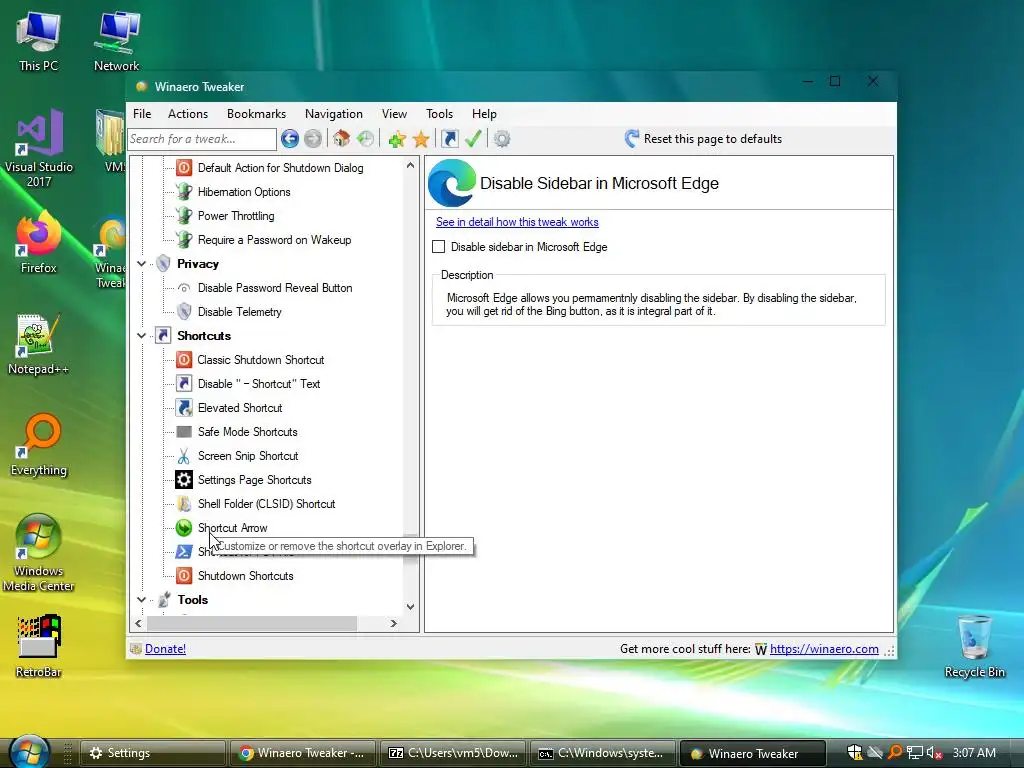Click the Donate! link
Viewport: 1024px width, 768px height.
coord(165,648)
